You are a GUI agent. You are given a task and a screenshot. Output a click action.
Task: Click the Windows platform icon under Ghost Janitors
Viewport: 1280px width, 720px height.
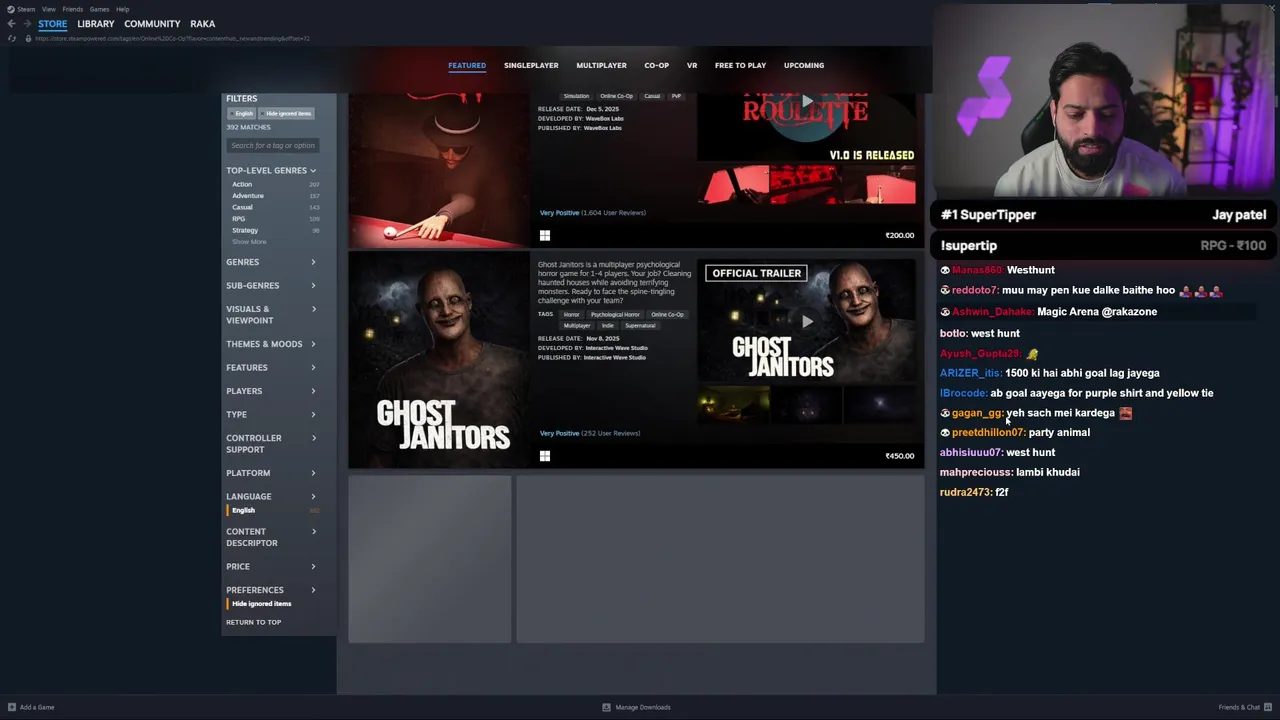(545, 456)
